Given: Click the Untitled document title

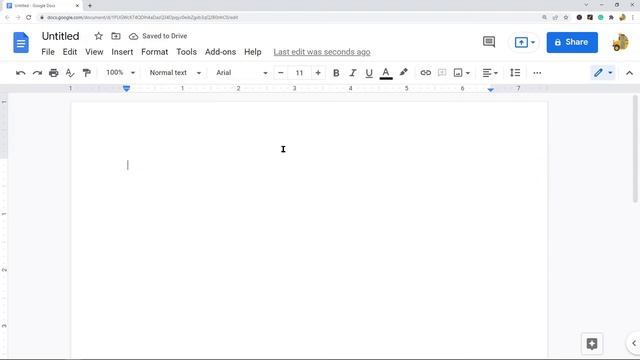Looking at the screenshot, I should click(60, 36).
